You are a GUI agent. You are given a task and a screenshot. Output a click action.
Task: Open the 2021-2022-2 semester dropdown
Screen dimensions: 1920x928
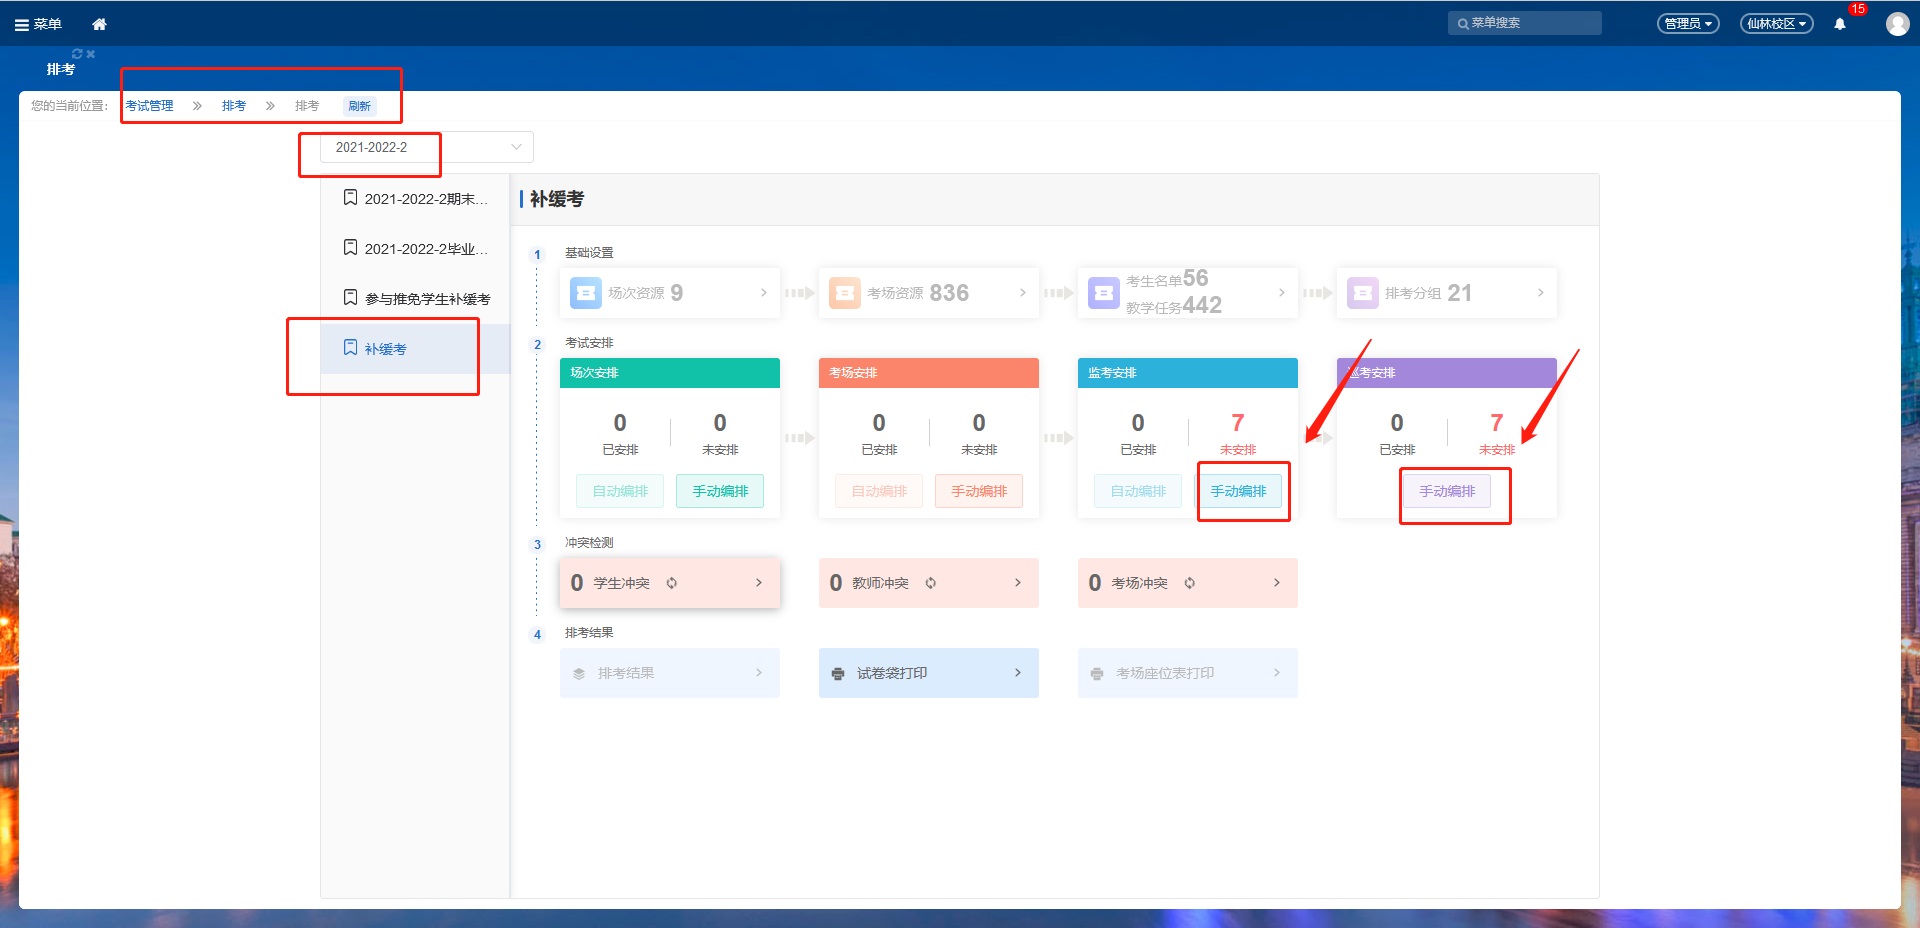click(x=427, y=147)
